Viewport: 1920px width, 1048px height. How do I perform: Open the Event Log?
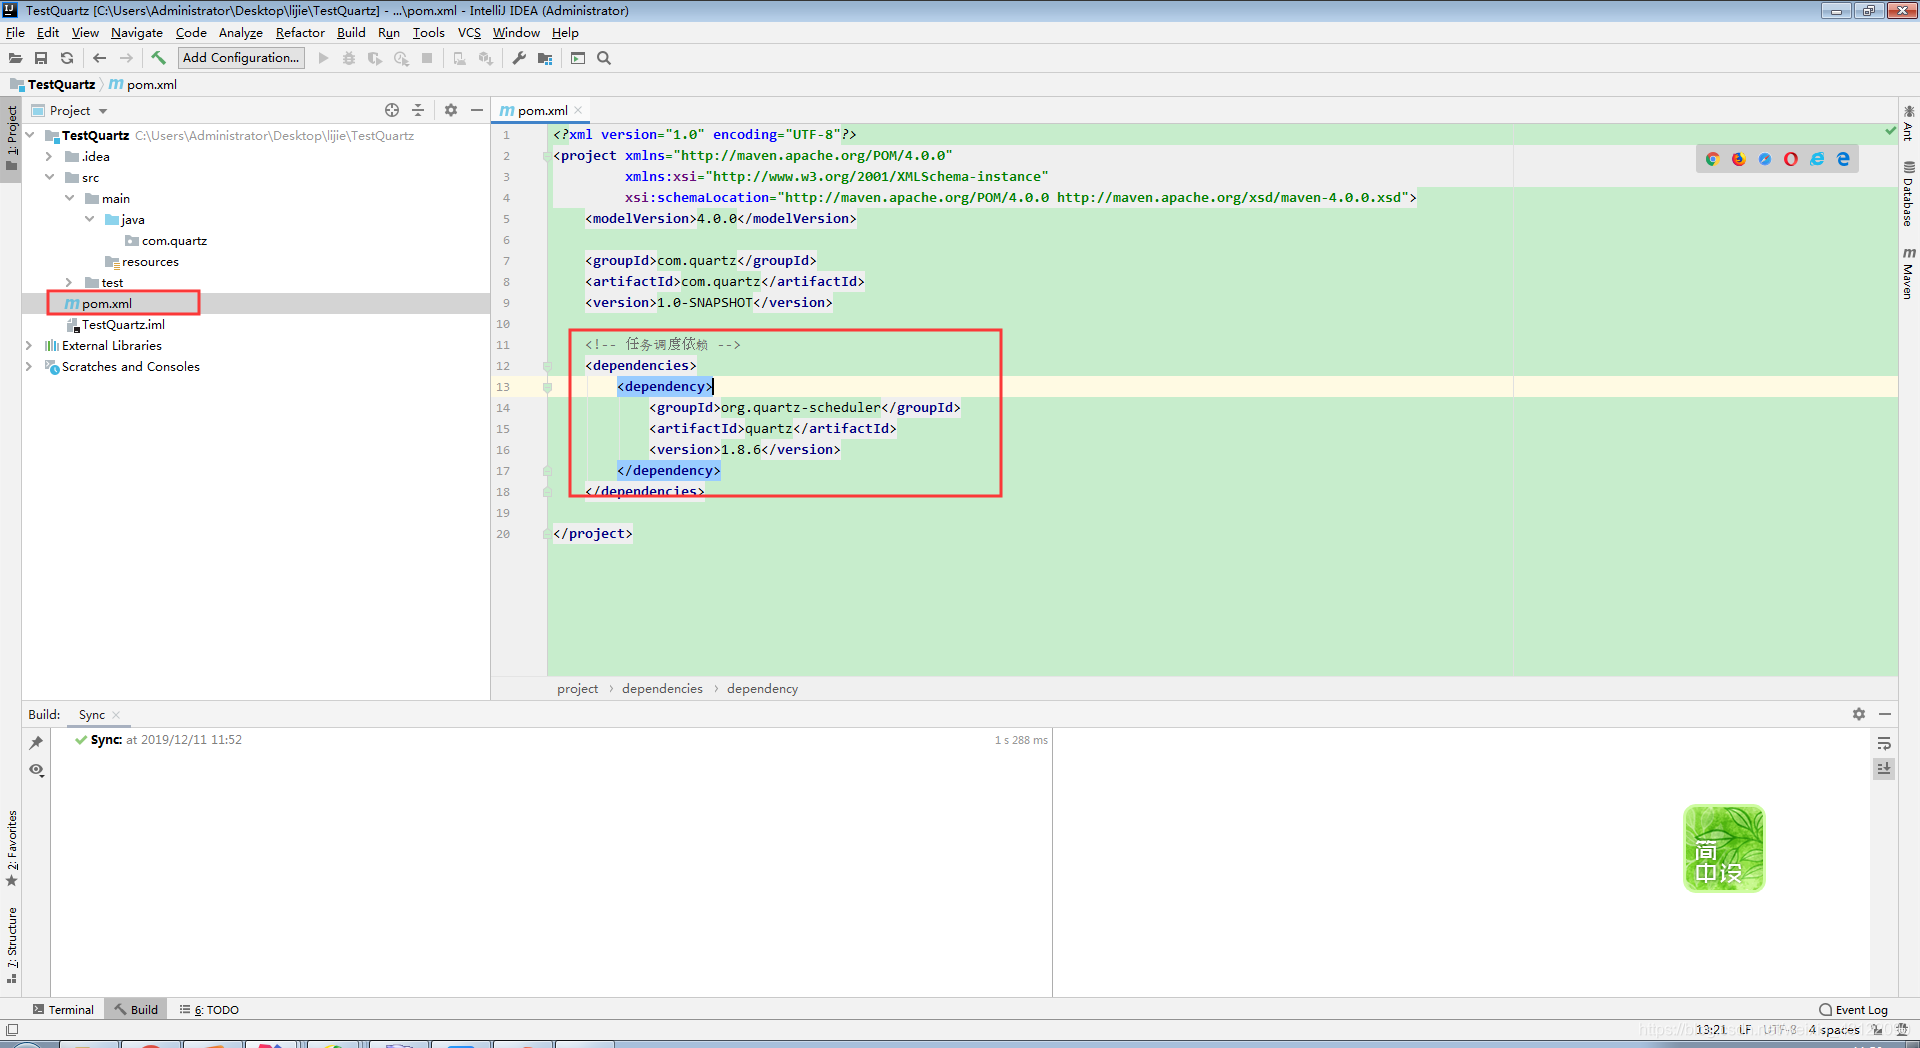[1853, 1009]
